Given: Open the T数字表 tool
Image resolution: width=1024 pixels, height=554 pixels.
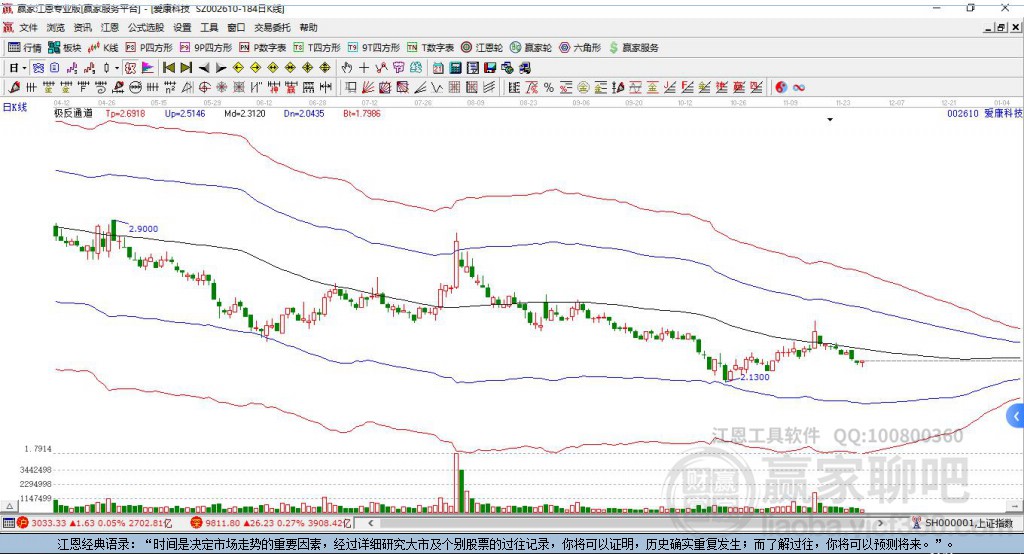Looking at the screenshot, I should point(430,48).
